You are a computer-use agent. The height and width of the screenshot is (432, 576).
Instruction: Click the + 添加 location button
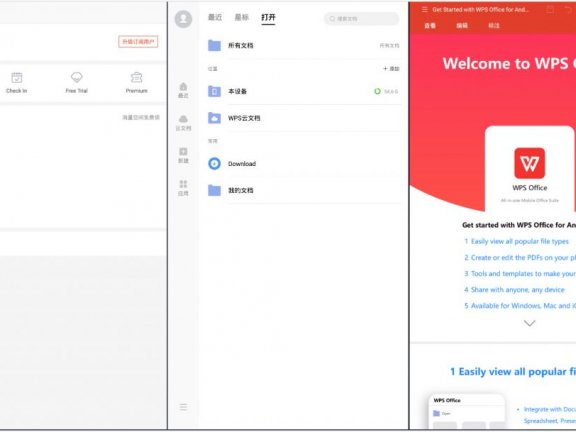[391, 68]
